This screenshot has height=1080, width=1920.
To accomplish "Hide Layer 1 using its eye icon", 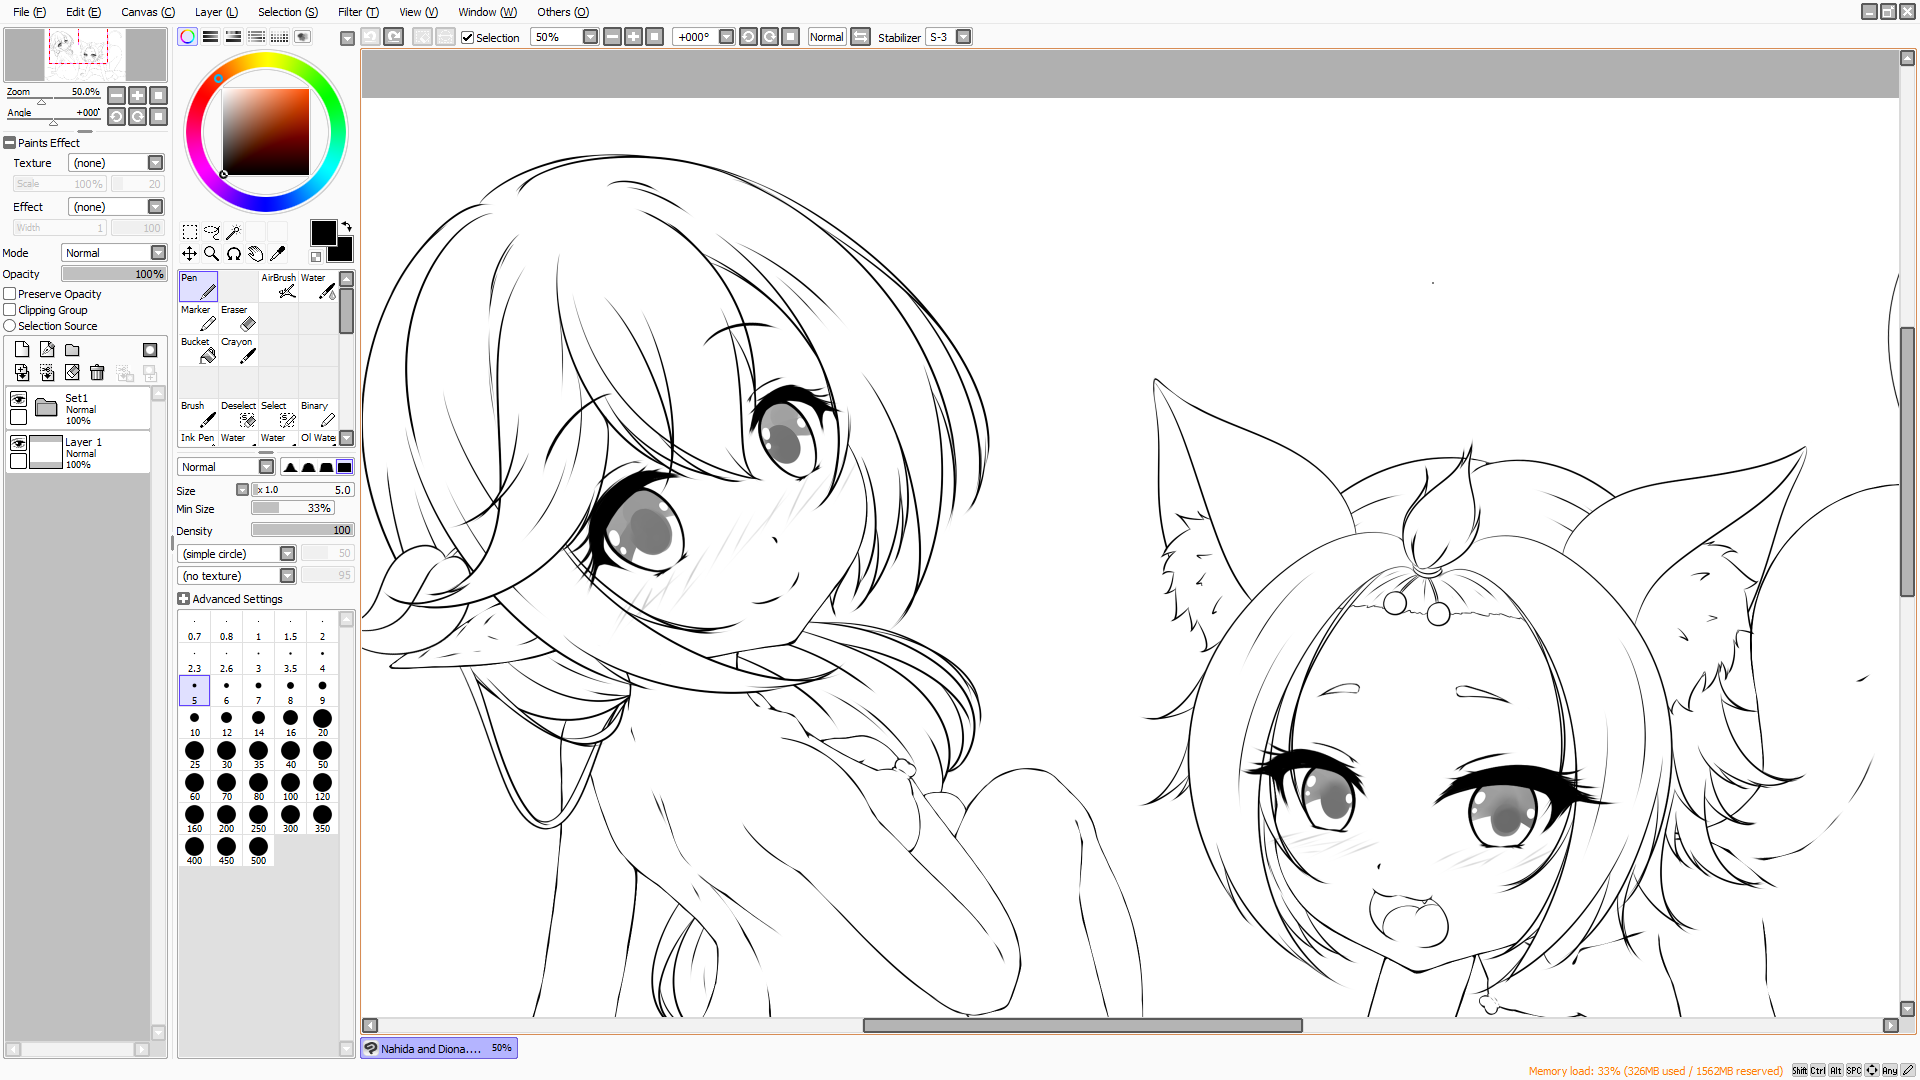I will pyautogui.click(x=18, y=443).
